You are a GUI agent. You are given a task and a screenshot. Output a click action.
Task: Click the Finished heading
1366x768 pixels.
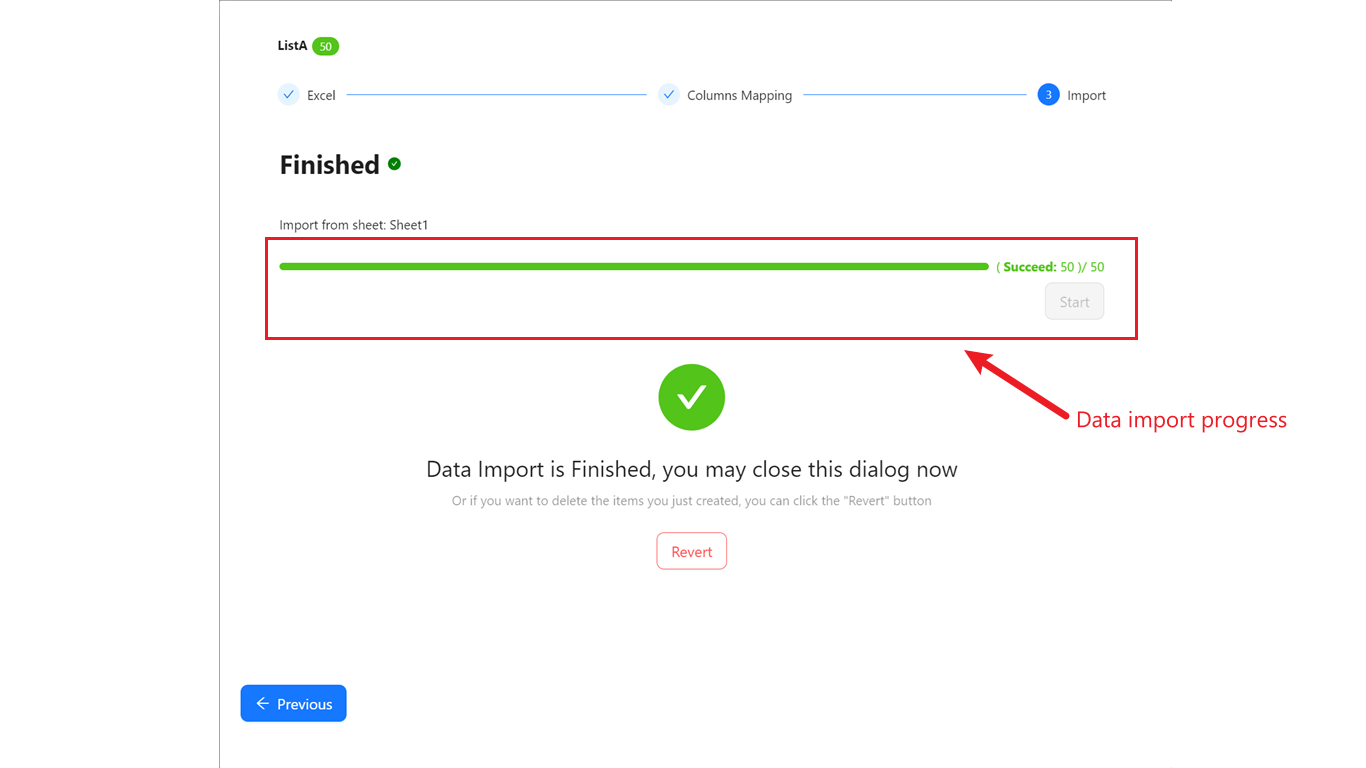tap(329, 165)
